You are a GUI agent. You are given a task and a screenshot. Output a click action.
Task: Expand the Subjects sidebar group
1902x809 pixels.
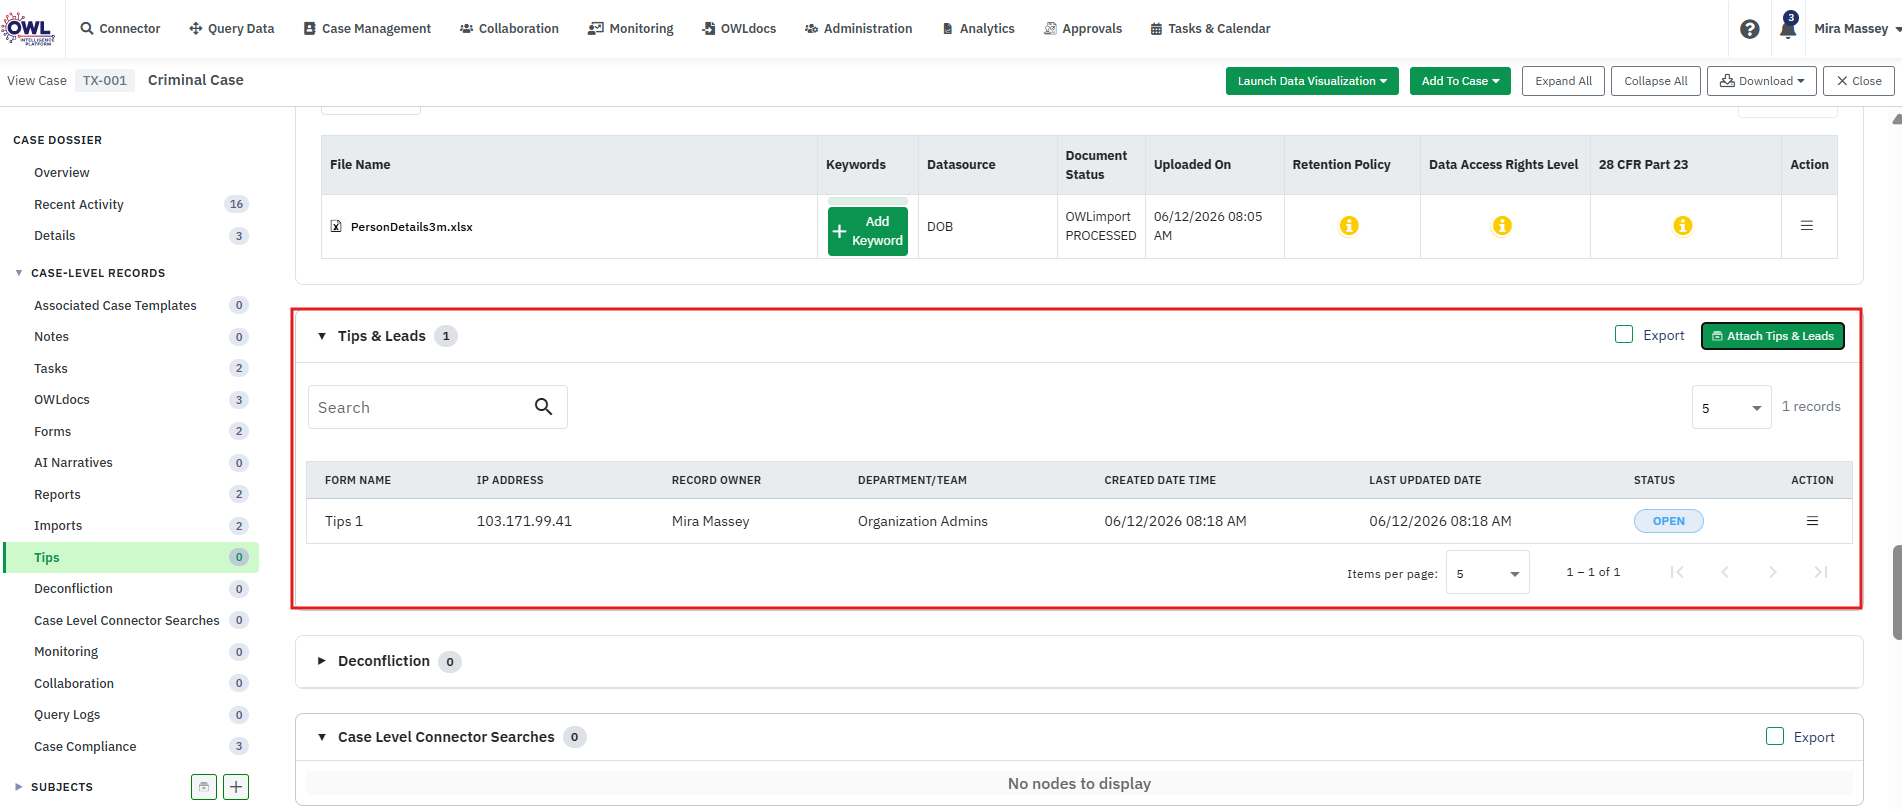click(x=19, y=787)
